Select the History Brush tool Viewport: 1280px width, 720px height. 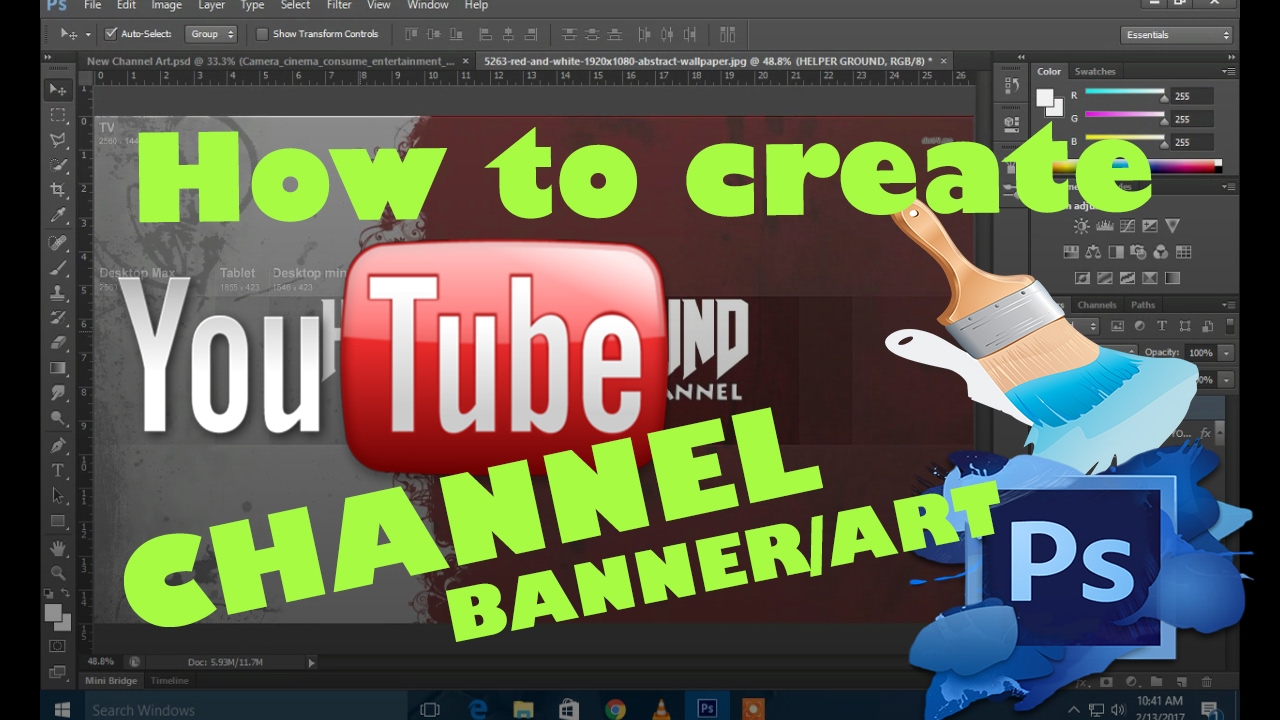[58, 318]
